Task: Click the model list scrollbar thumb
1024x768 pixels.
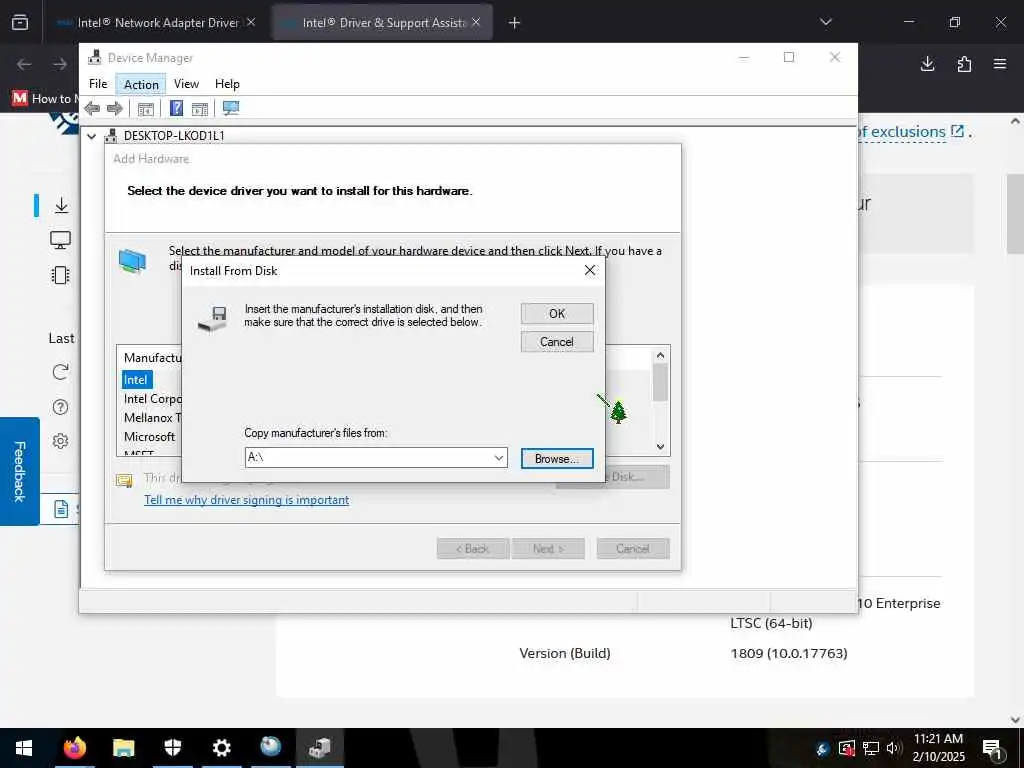Action: pyautogui.click(x=660, y=382)
